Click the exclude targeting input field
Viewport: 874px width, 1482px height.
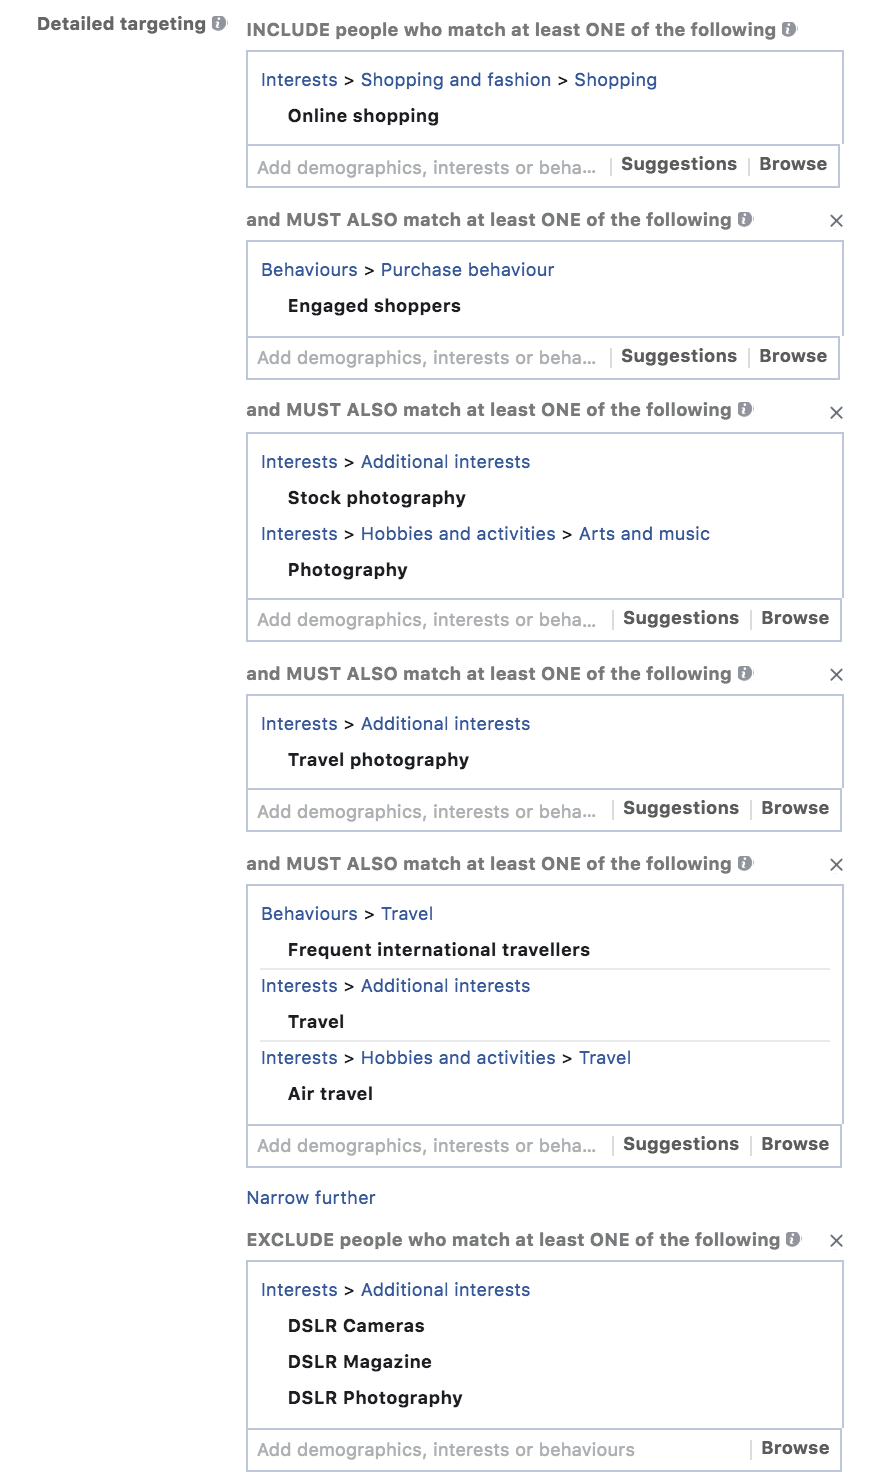[x=450, y=1448]
